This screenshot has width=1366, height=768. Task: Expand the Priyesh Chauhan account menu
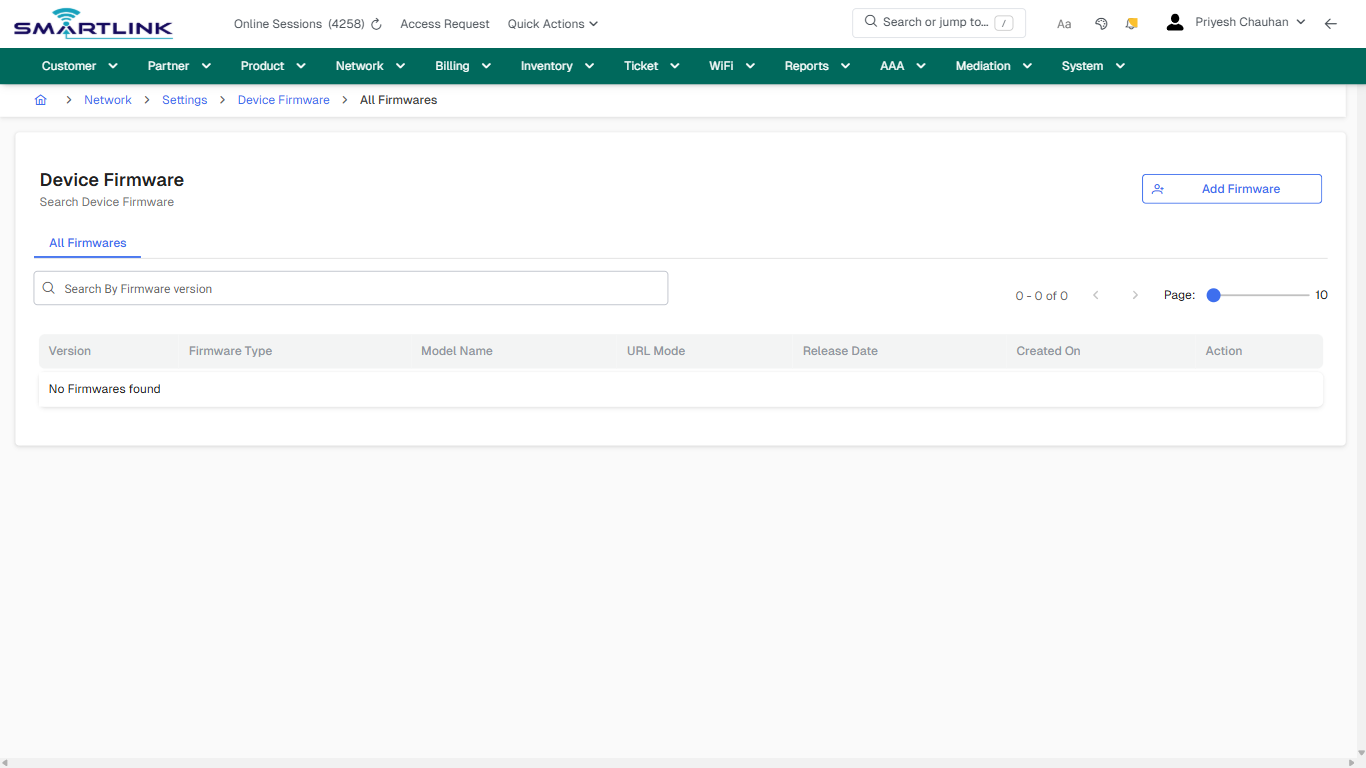coord(1301,21)
